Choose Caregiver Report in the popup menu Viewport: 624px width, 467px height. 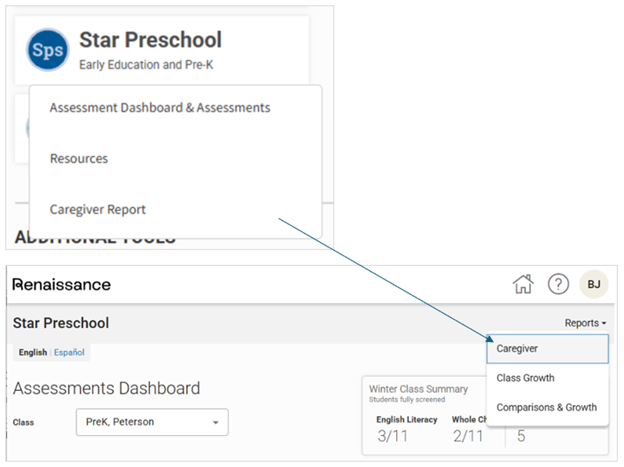(x=98, y=209)
